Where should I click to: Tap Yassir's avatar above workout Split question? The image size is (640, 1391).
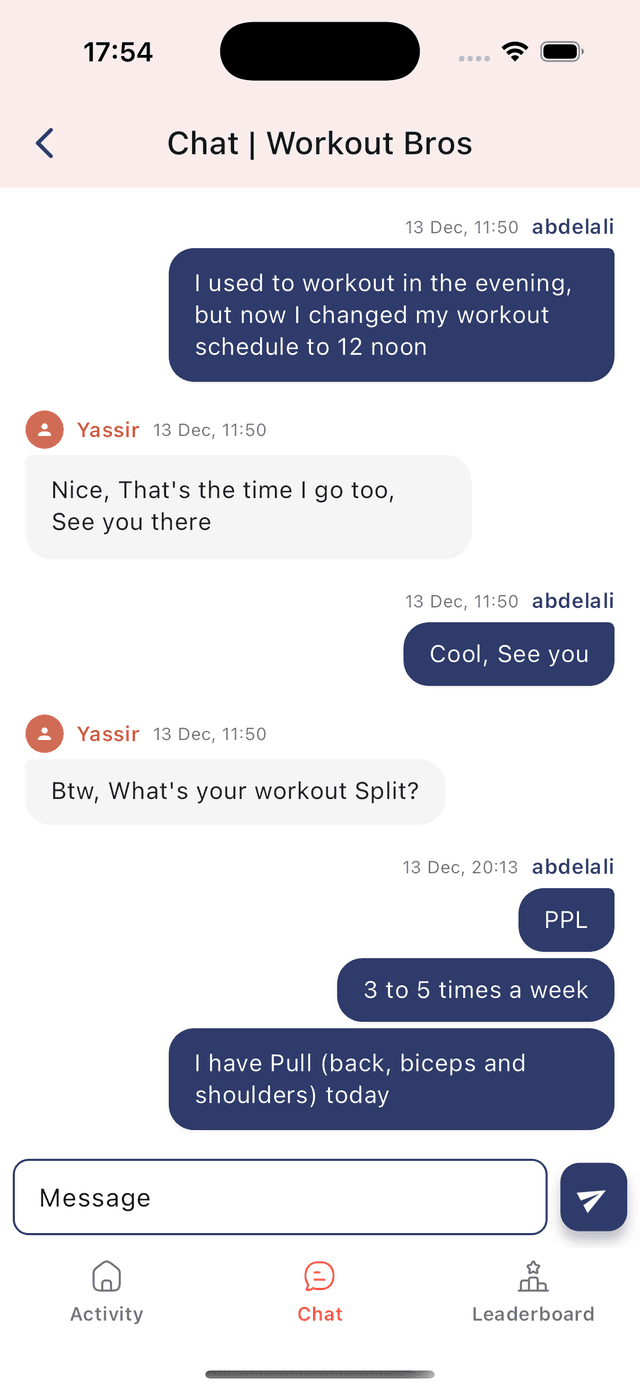point(44,734)
